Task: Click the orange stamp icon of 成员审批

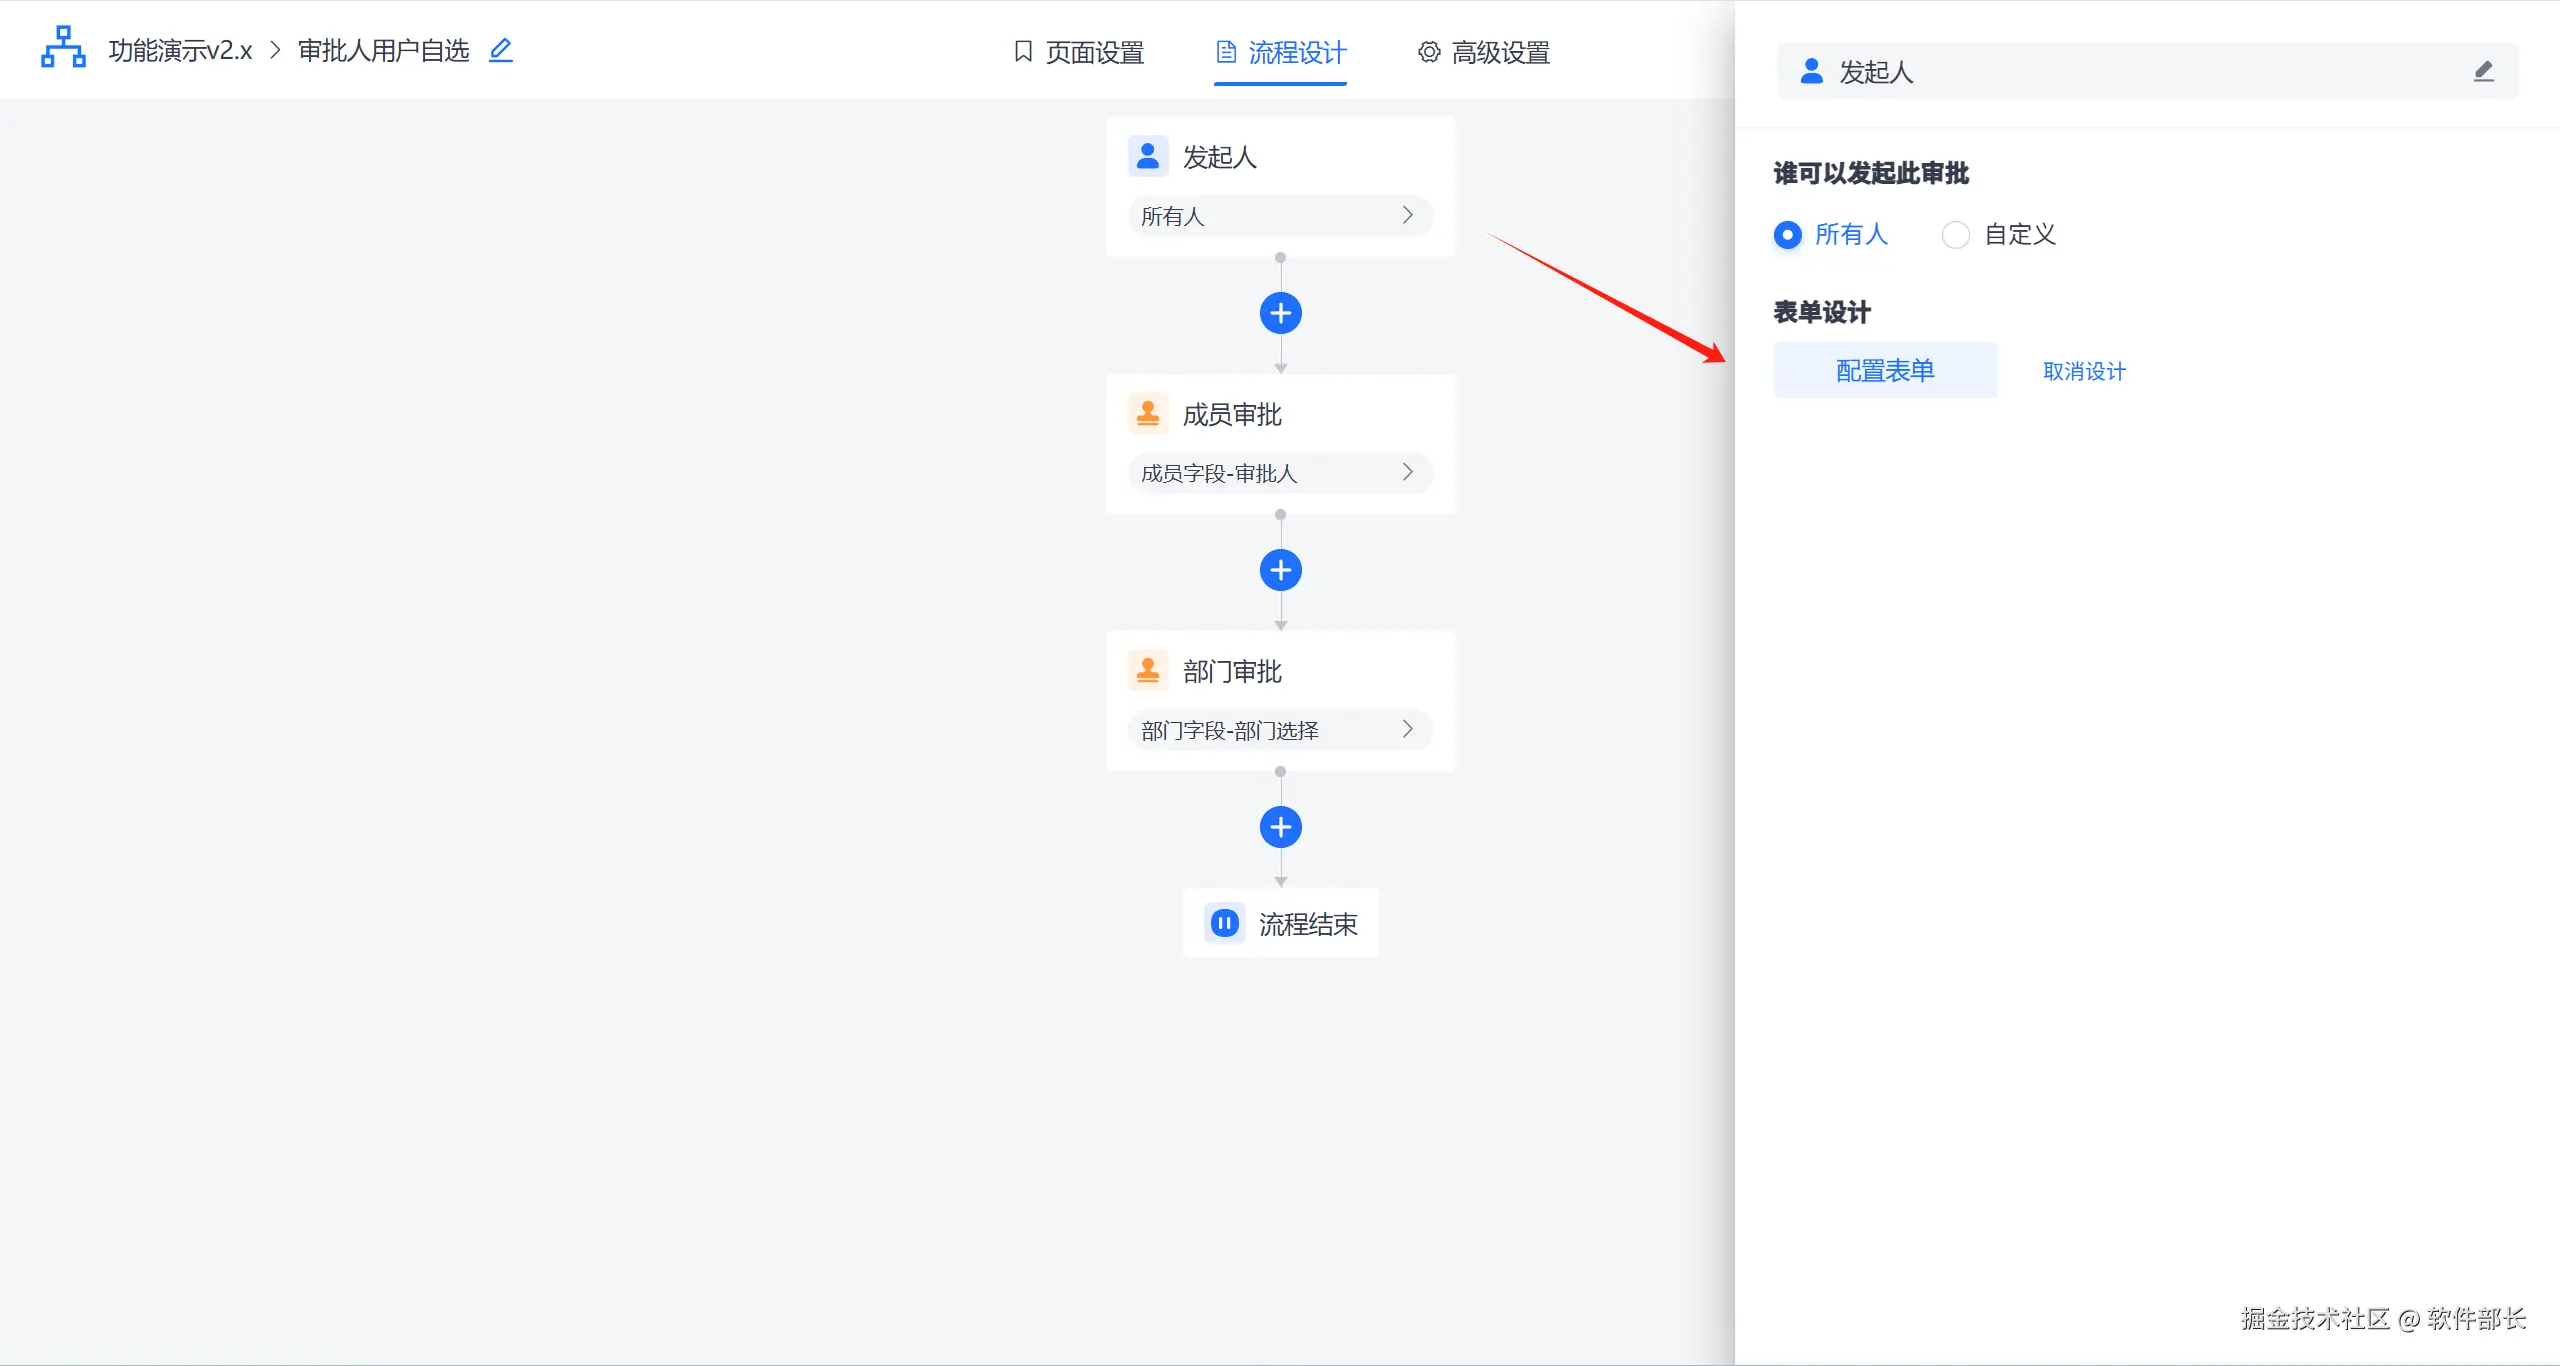Action: click(1148, 413)
